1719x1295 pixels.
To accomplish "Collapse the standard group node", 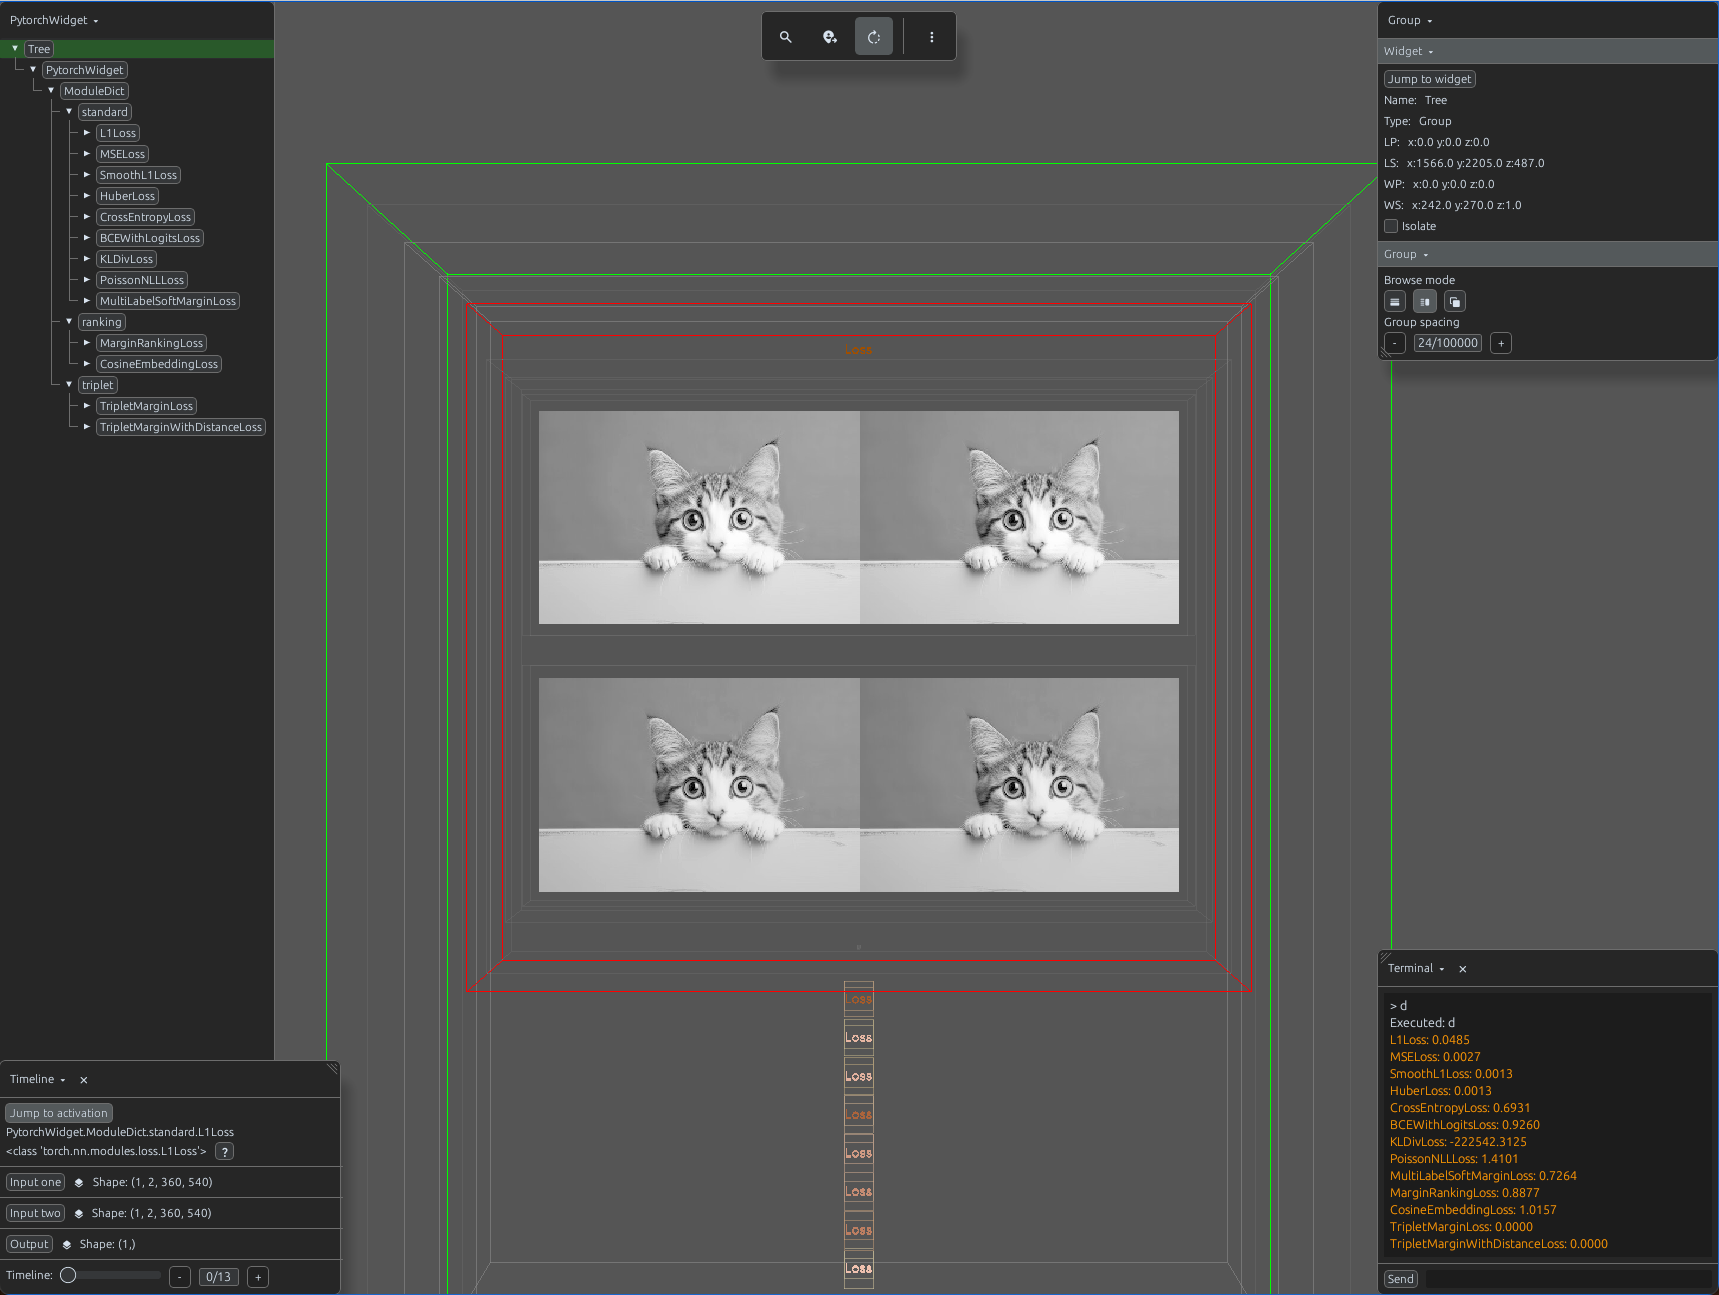I will tap(69, 111).
